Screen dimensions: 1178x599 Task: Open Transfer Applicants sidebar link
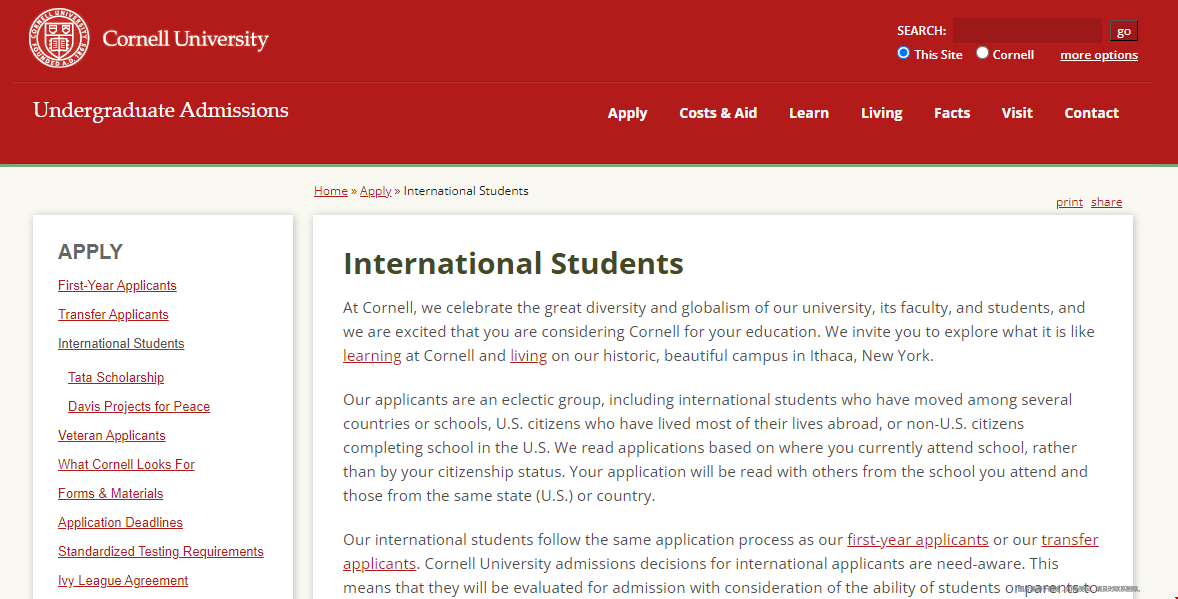pos(113,314)
